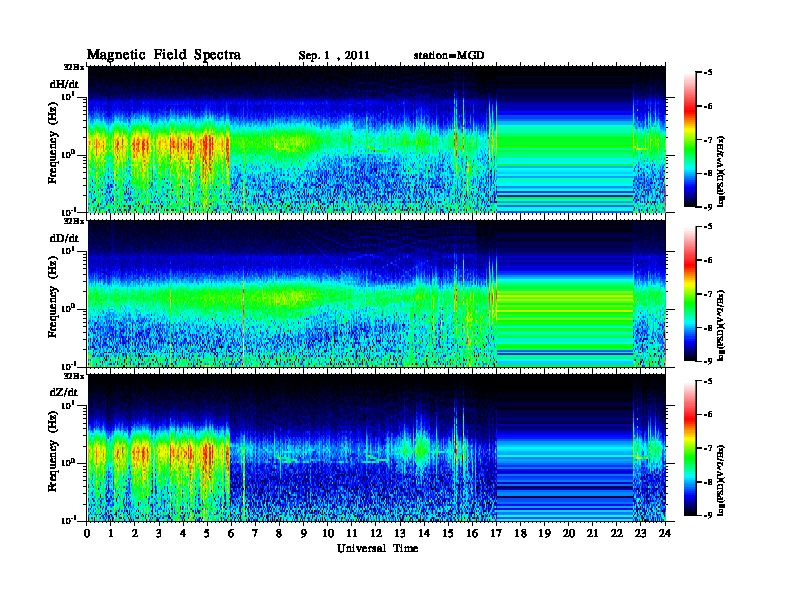The width and height of the screenshot is (792, 612).
Task: Click the hour "24" tick label
Action: tap(665, 533)
